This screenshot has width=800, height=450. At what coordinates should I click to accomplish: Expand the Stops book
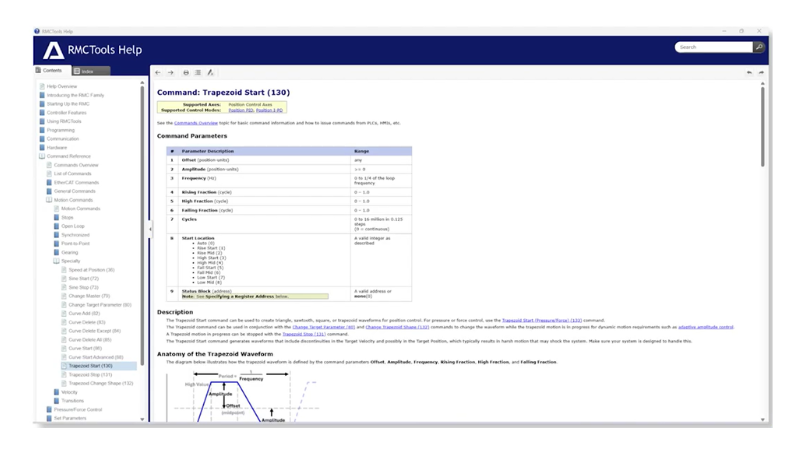coord(57,217)
